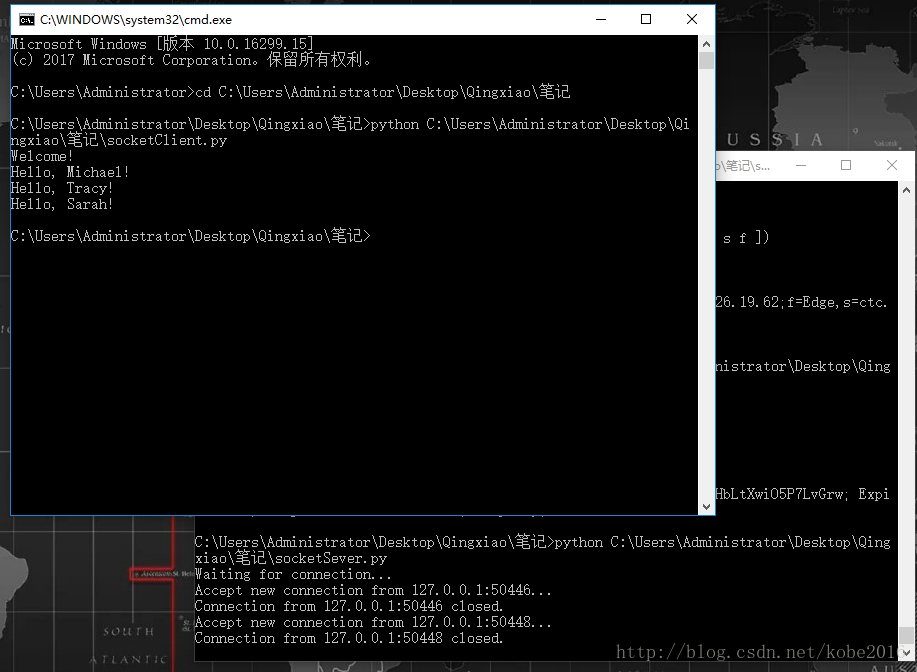Screen dimensions: 917x672
Task: Click the 'HbLtXwiO5P7LvGrw; Expi' text in the background window
Action: (802, 494)
